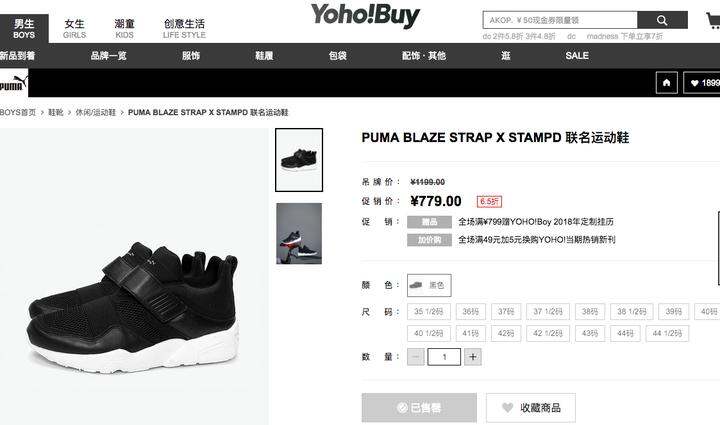Open the 鞋履 menu
The height and width of the screenshot is (425, 720).
tap(264, 56)
